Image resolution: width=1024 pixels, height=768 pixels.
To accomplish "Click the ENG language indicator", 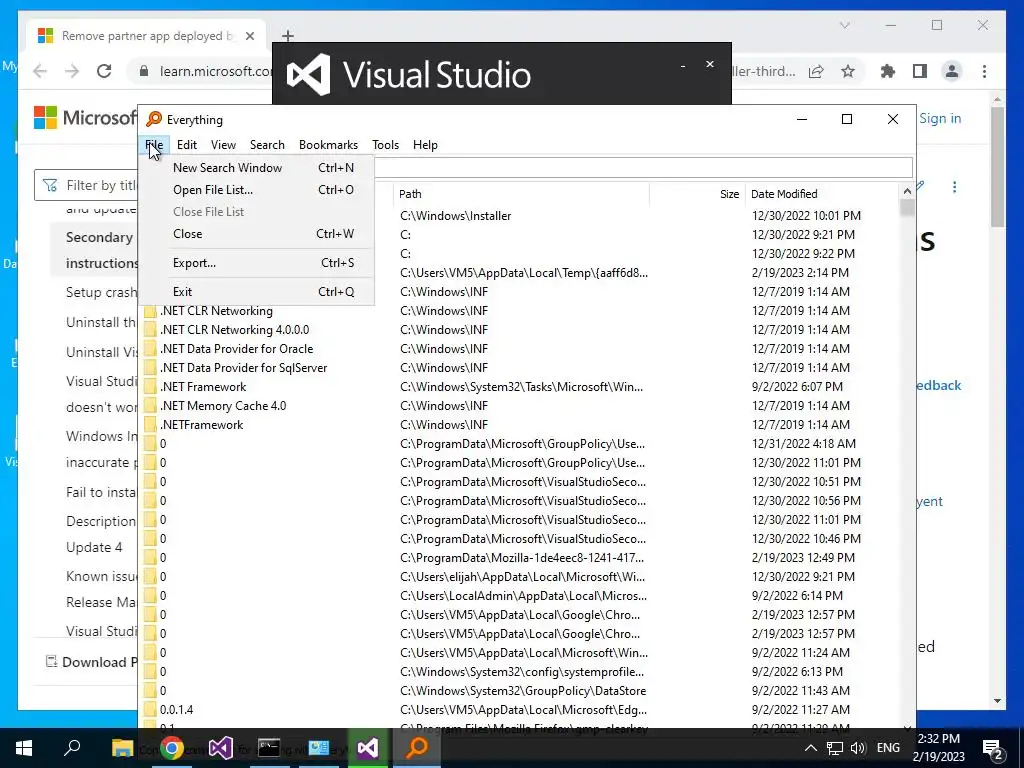I will tap(888, 748).
